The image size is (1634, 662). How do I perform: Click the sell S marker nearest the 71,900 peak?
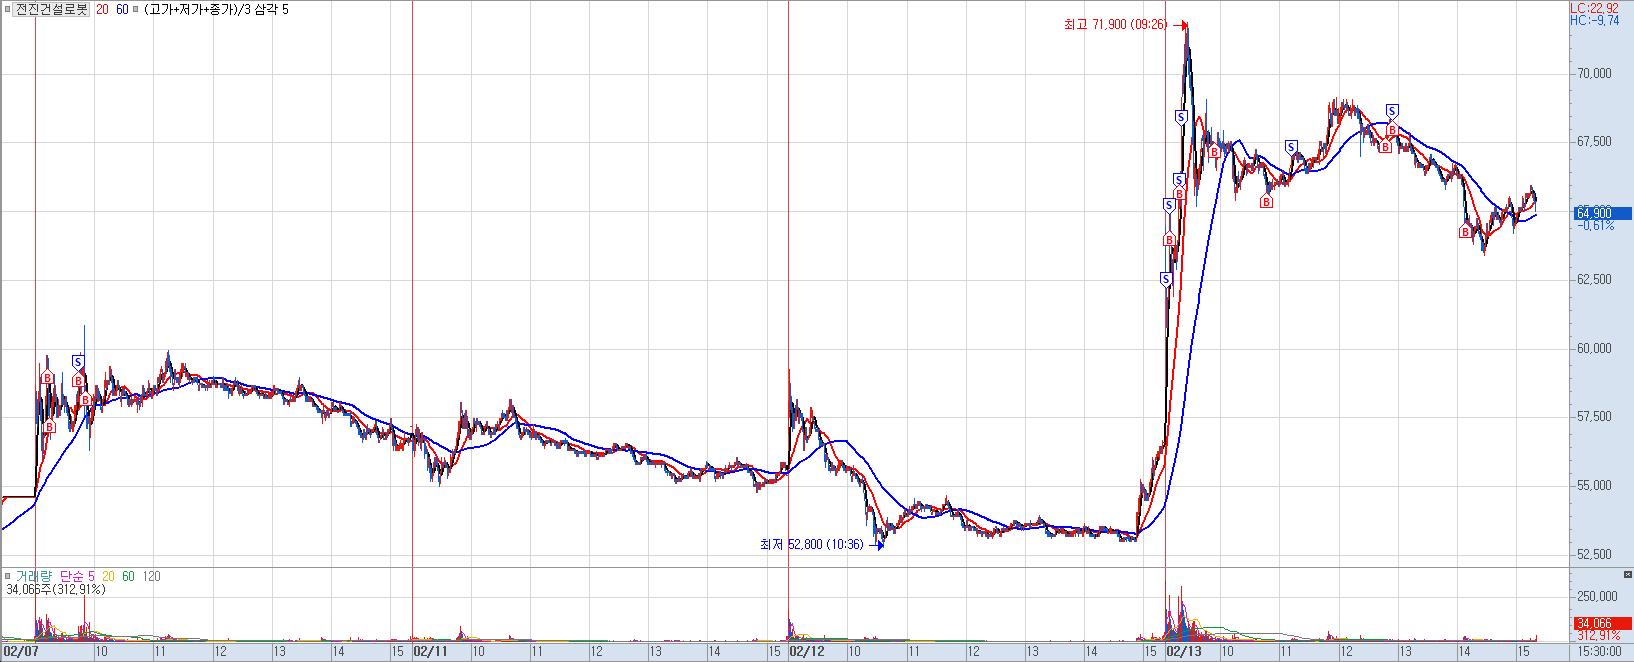[1181, 117]
